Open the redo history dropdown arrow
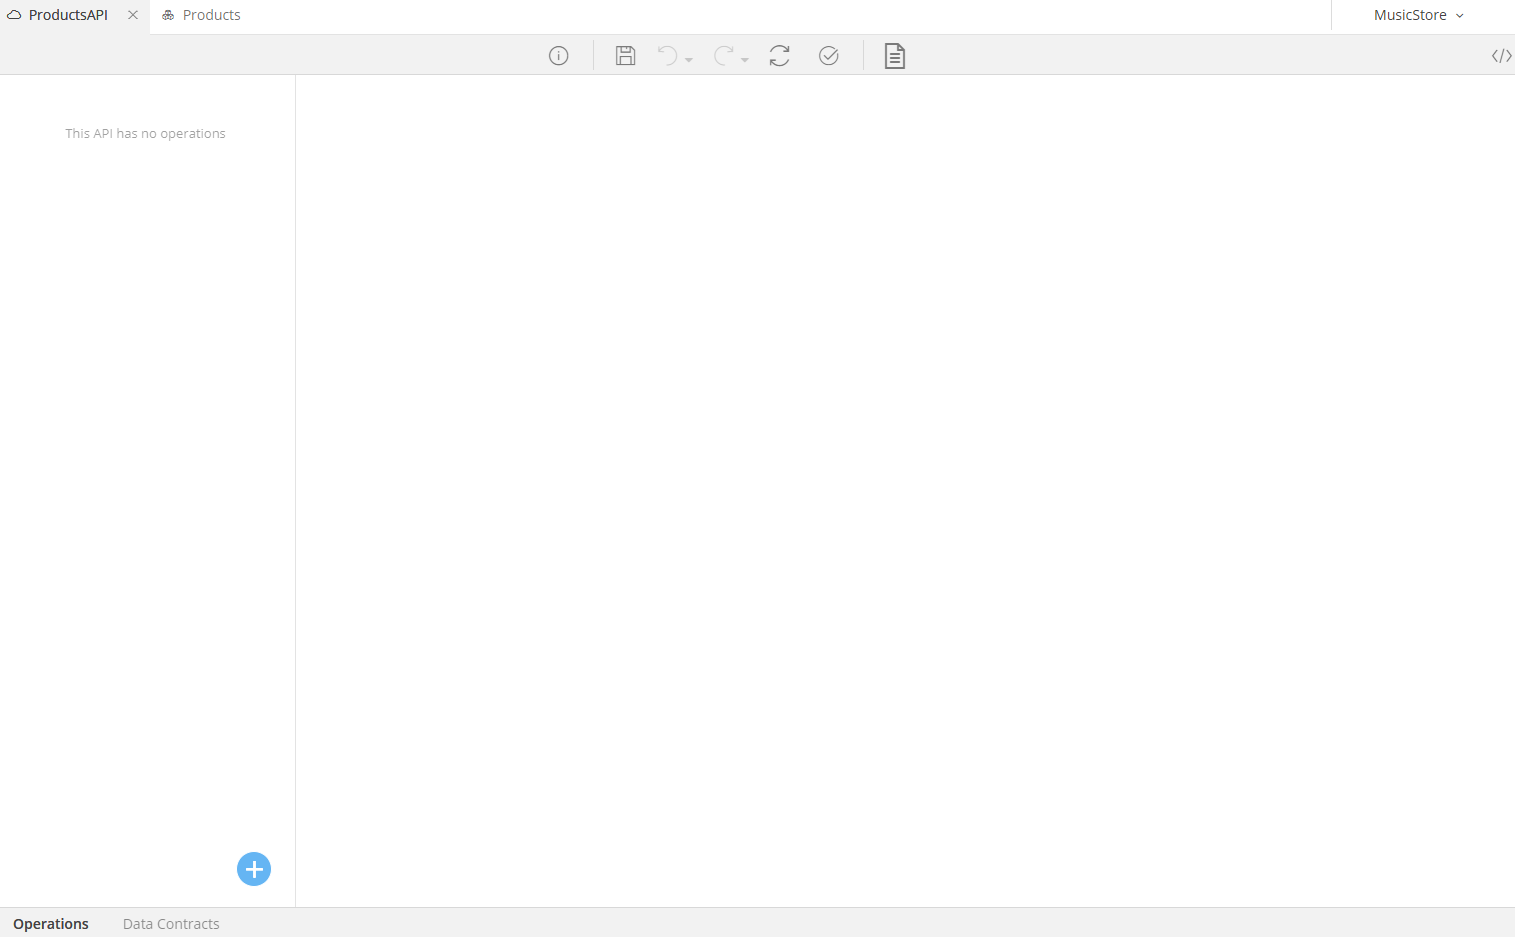Image resolution: width=1515 pixels, height=937 pixels. coord(744,58)
